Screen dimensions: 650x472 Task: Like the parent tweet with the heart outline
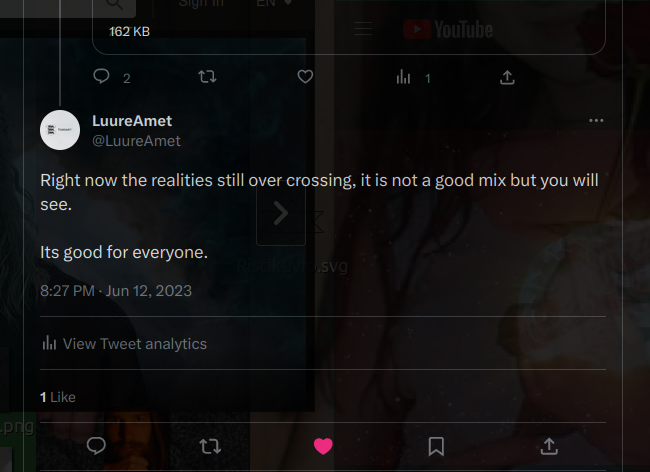tap(305, 77)
